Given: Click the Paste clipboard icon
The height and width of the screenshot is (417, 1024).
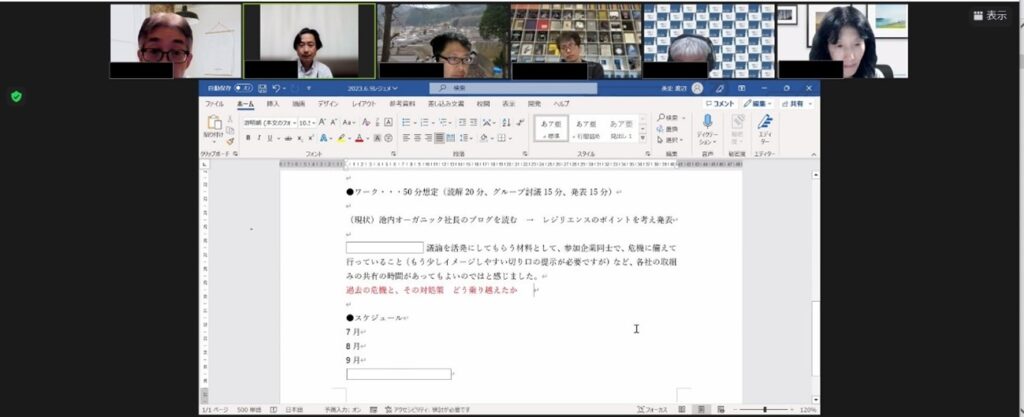Looking at the screenshot, I should [x=214, y=123].
